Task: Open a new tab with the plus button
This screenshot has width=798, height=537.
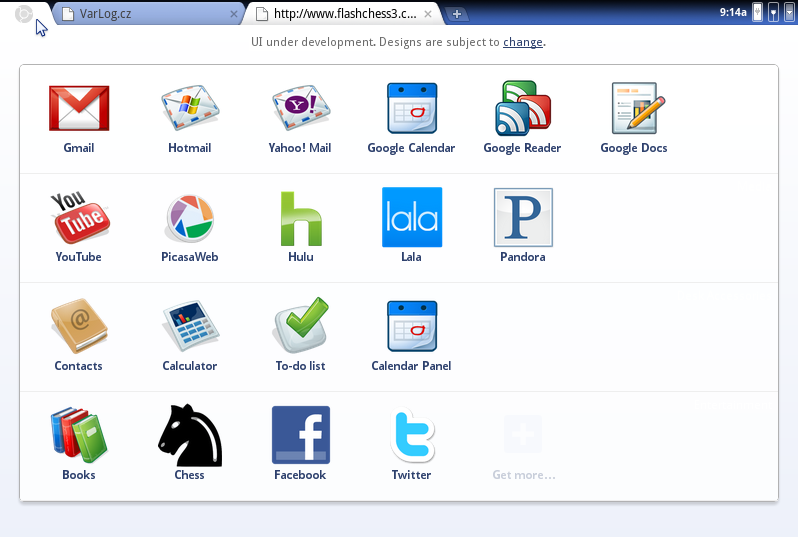Action: (x=457, y=14)
